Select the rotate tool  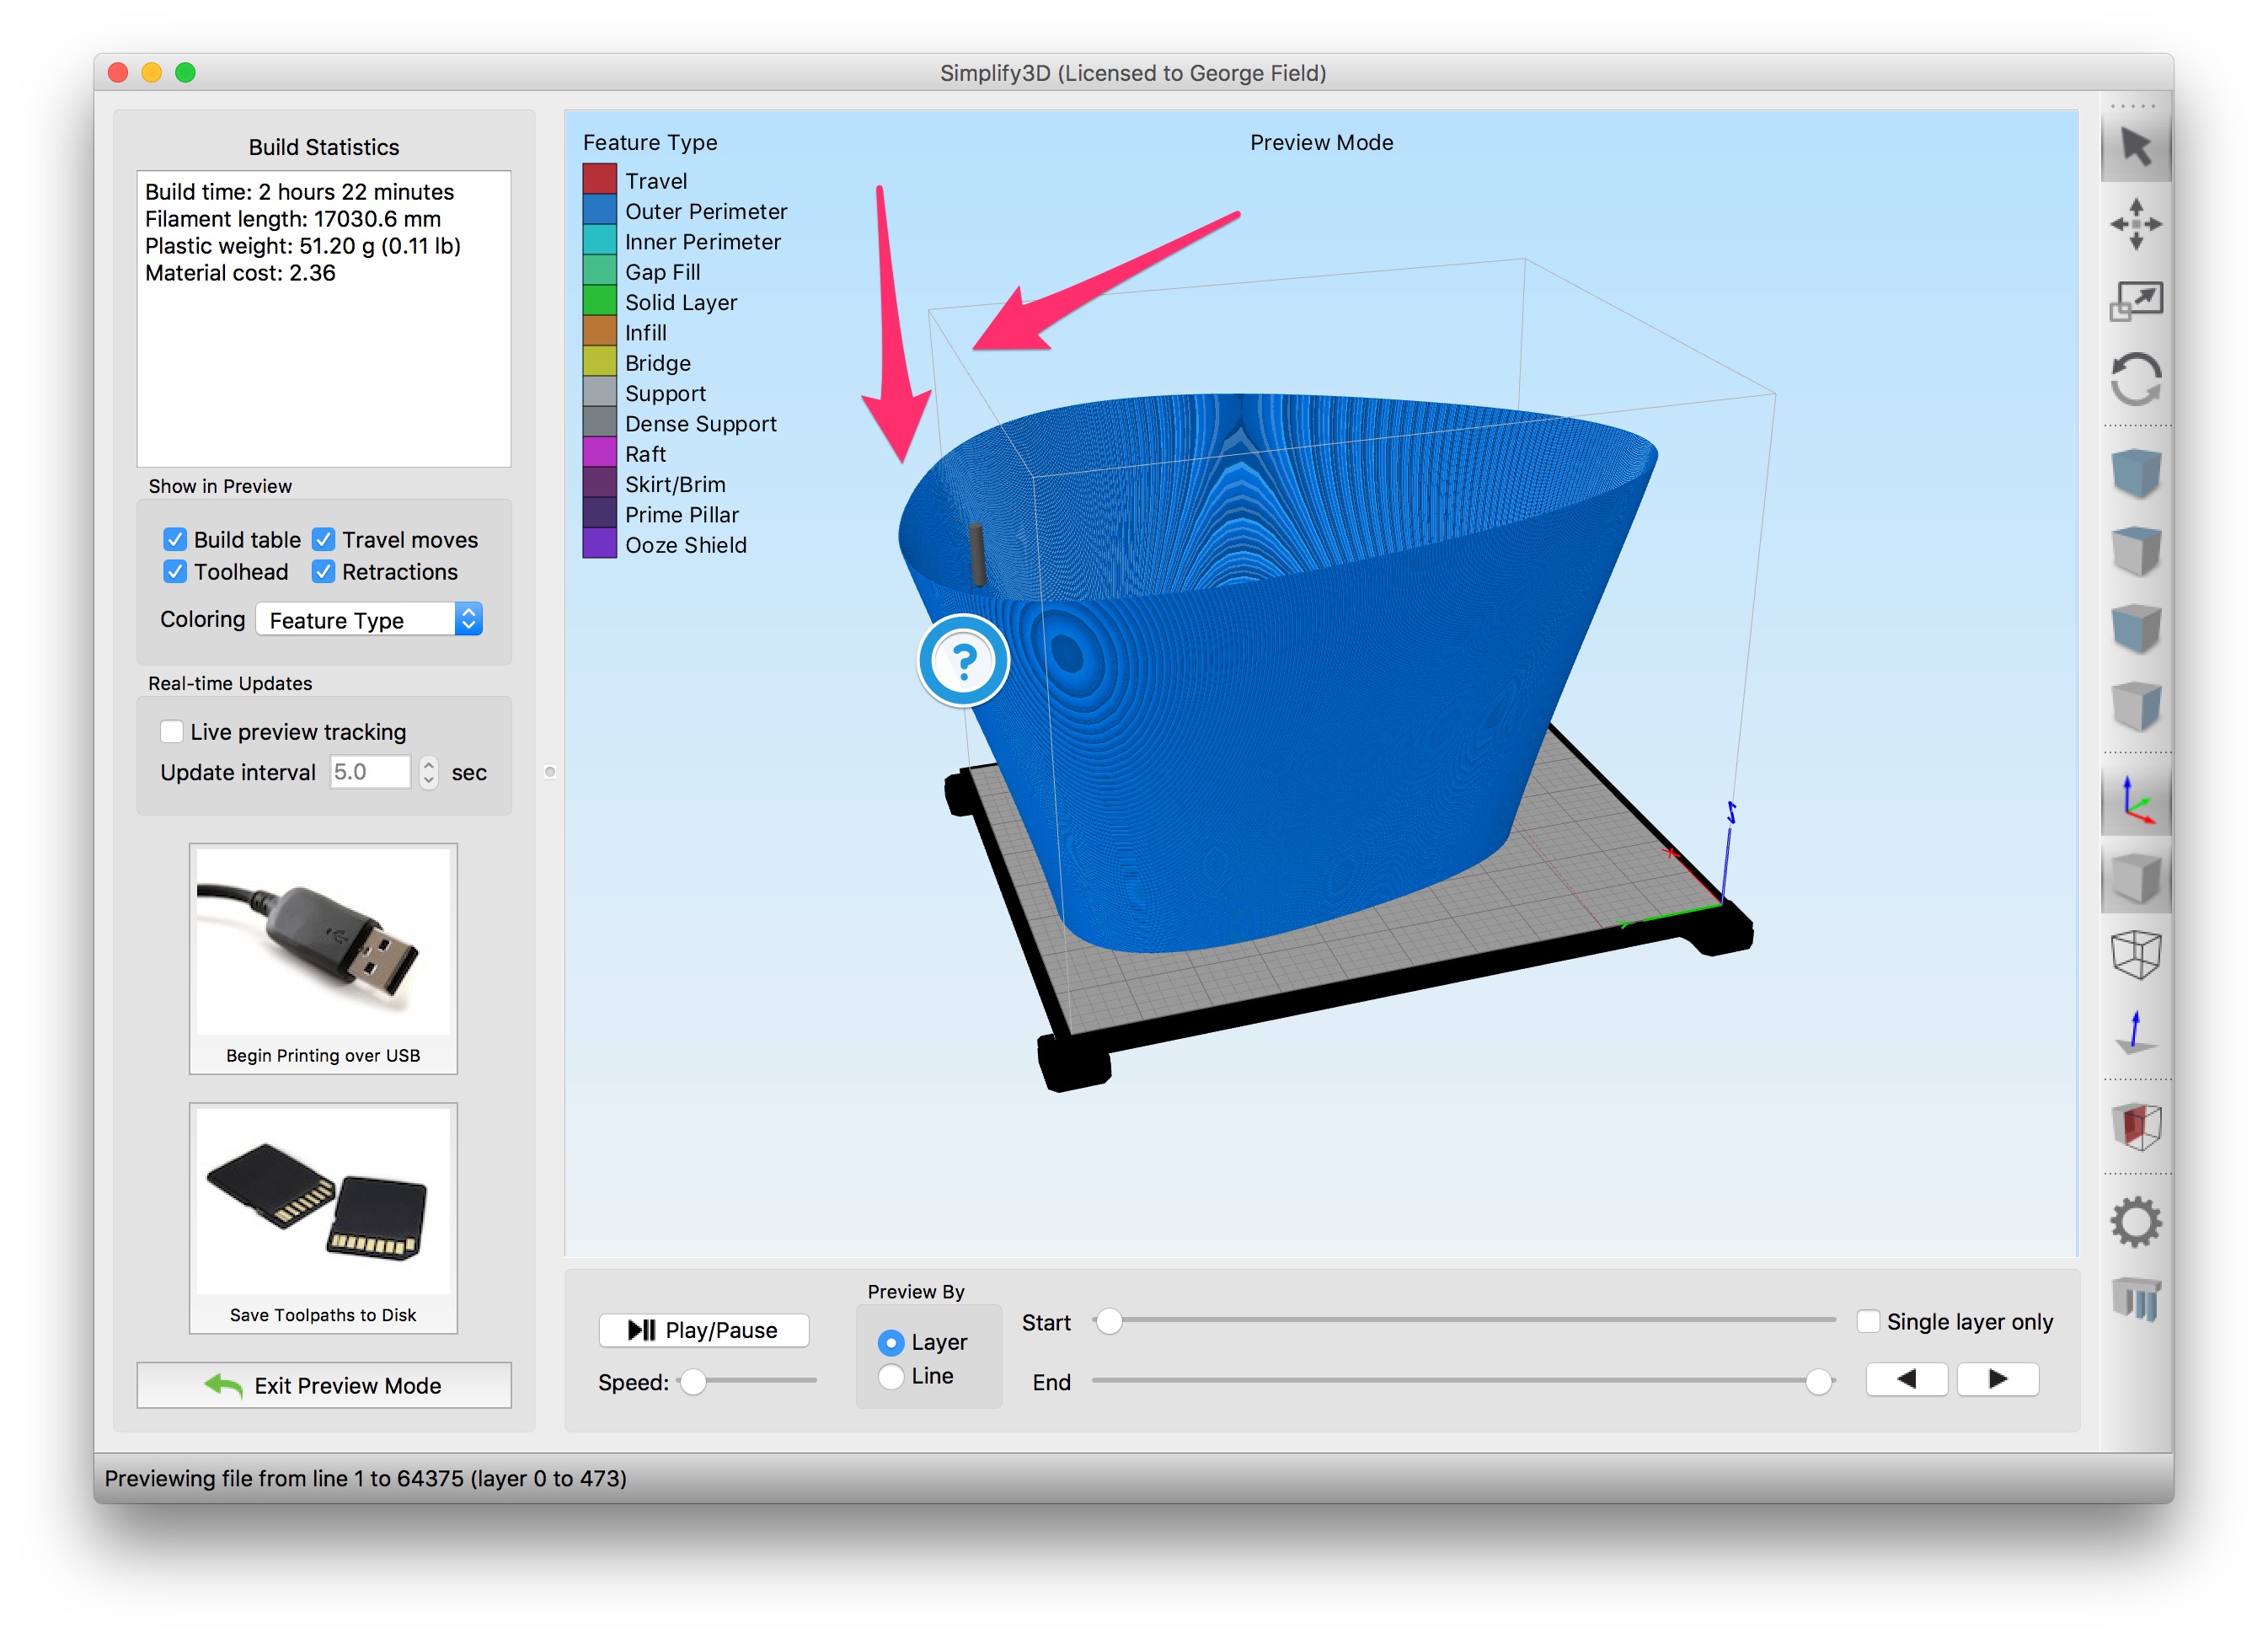2135,379
